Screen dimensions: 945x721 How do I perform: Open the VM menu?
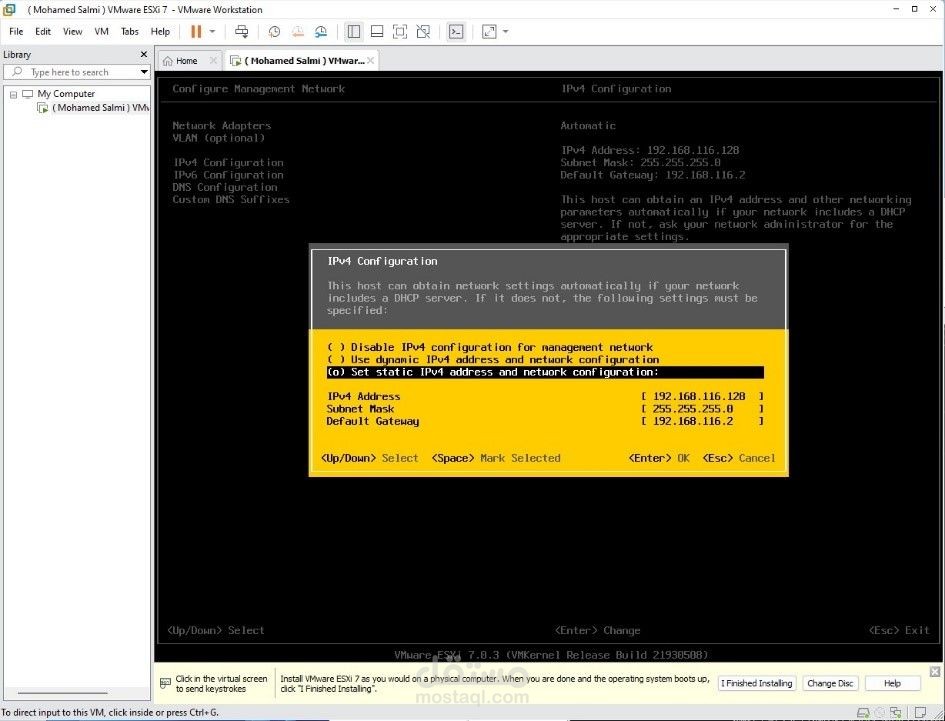coord(101,31)
